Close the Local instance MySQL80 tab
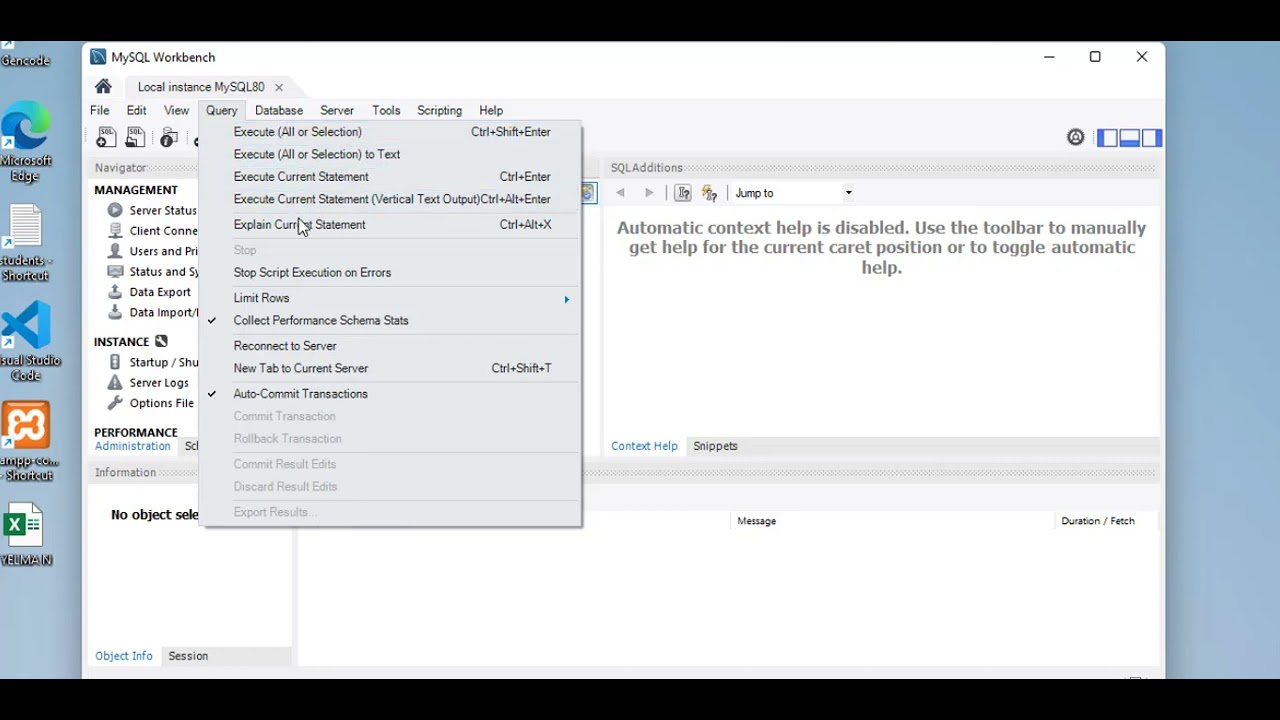Viewport: 1280px width, 720px height. click(279, 87)
